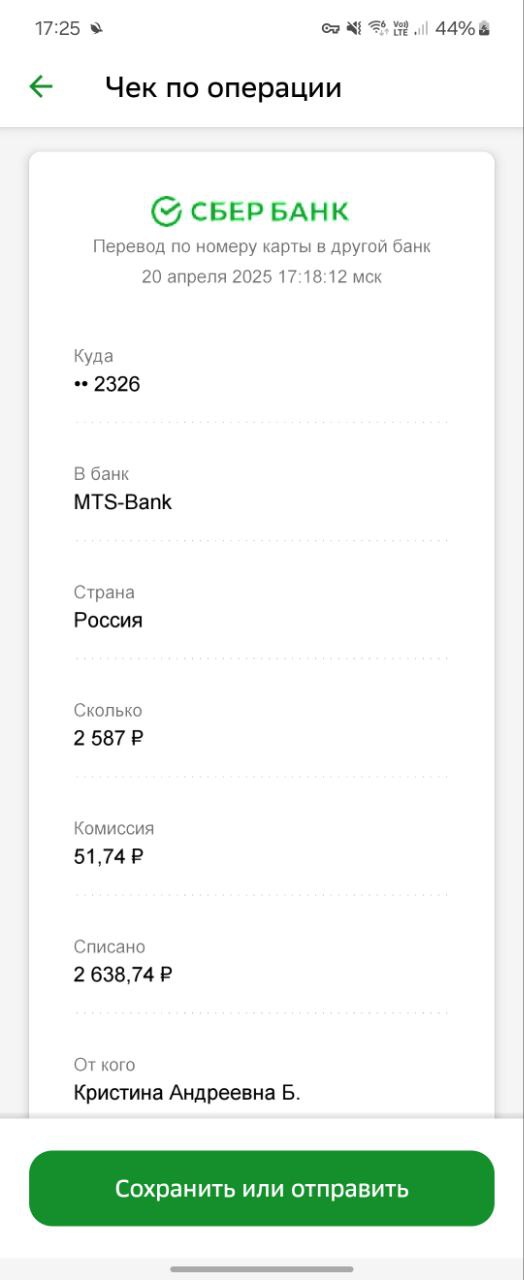Tap the bottom navigation gesture bar
Viewport: 524px width, 1280px height.
coord(262,1269)
